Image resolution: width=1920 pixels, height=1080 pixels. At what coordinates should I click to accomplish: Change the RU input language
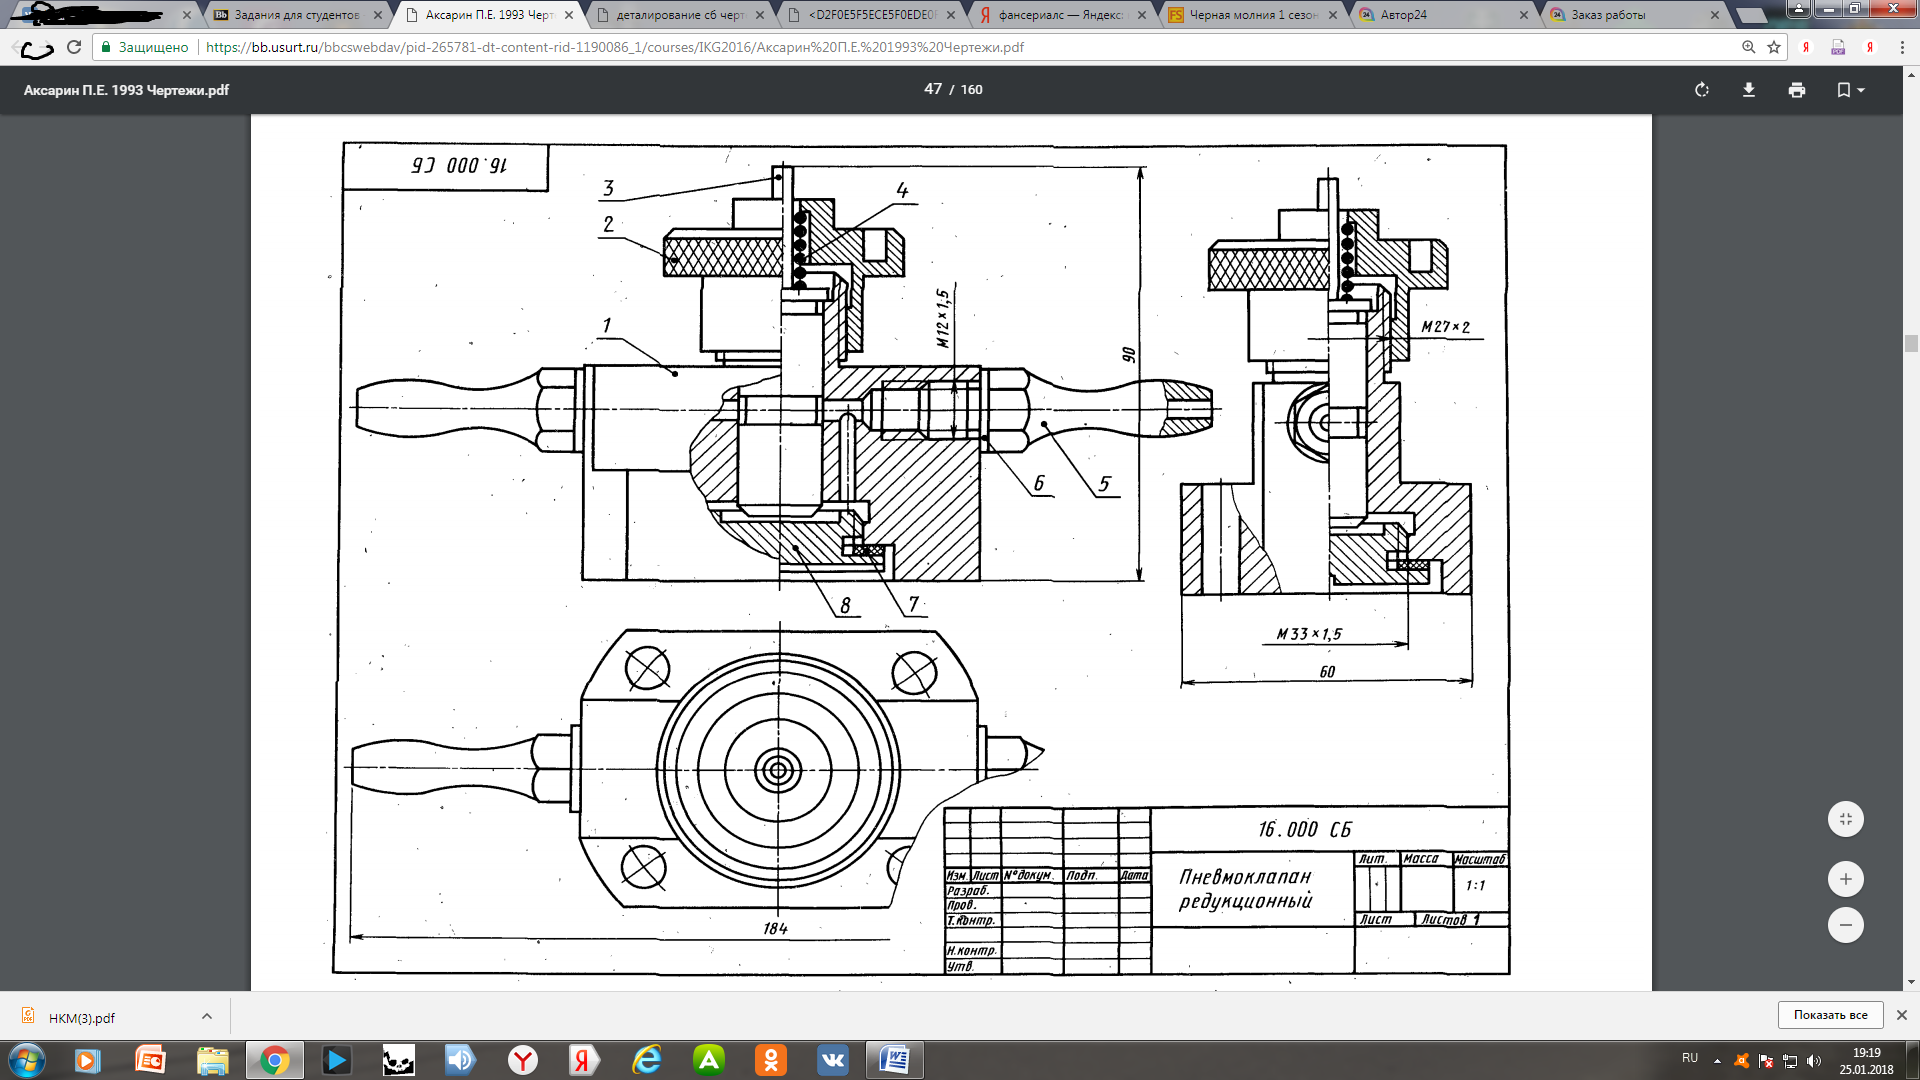[x=1690, y=1058]
